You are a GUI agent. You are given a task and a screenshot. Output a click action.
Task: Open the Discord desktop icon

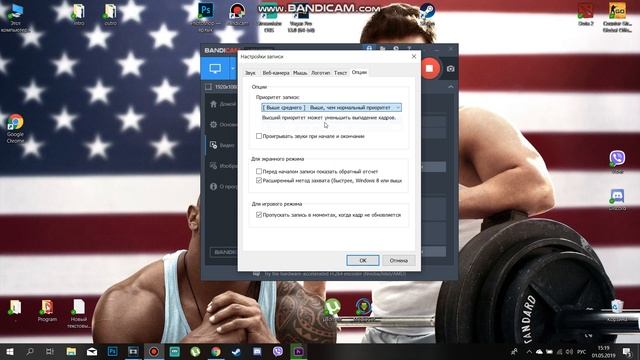point(617,200)
